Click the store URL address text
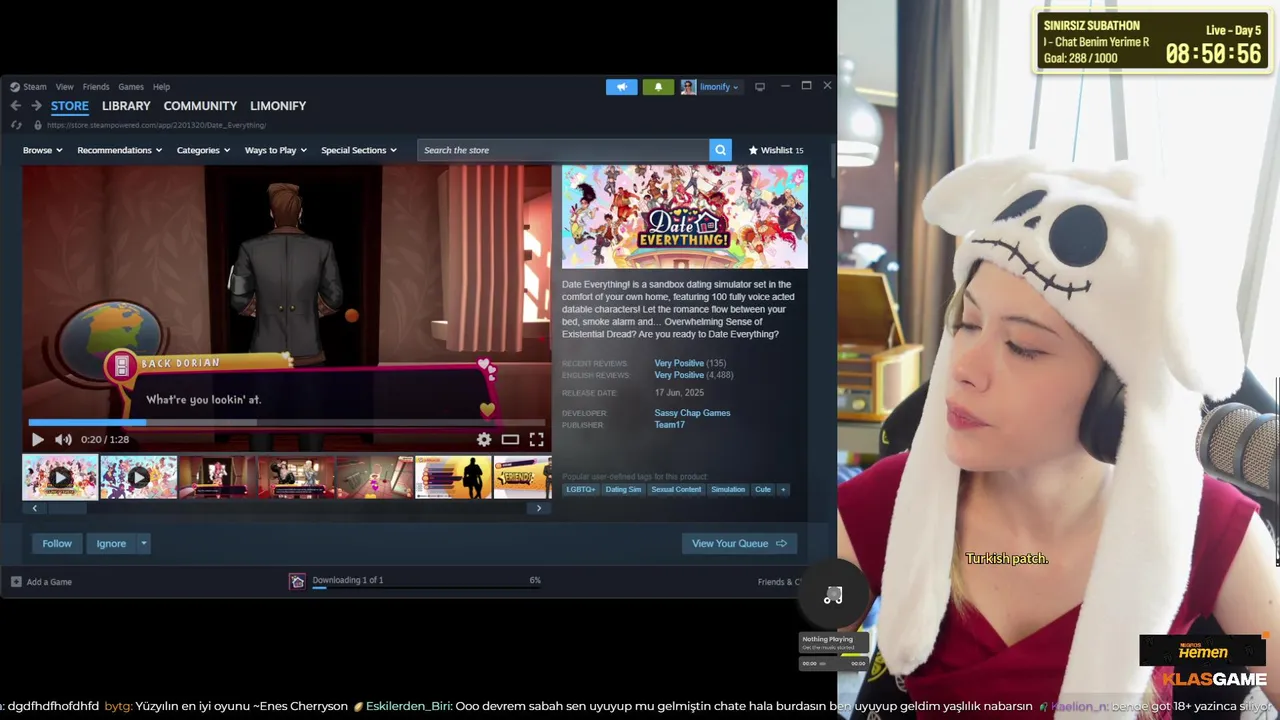 coord(156,125)
